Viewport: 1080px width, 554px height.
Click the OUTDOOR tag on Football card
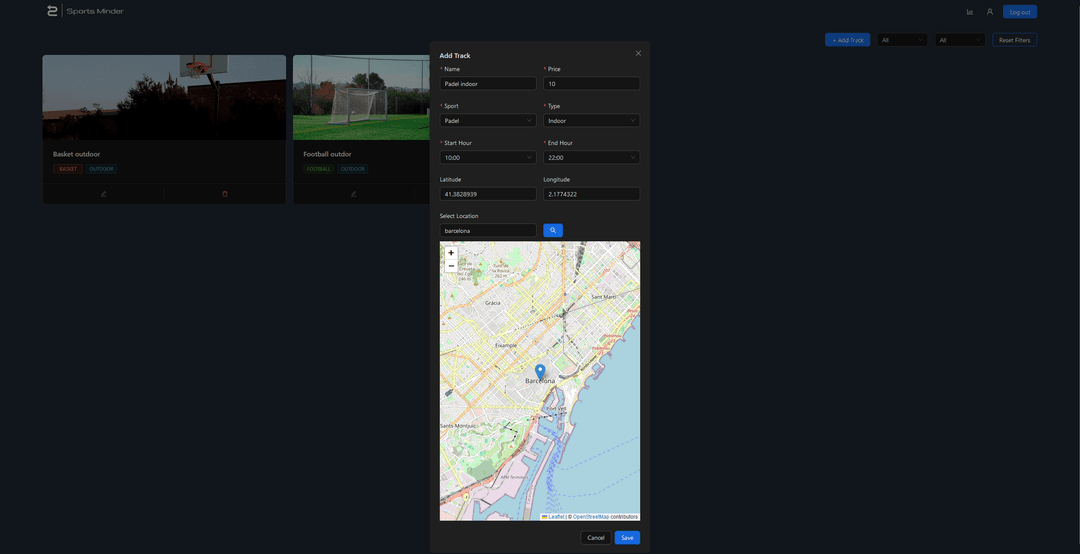click(353, 169)
